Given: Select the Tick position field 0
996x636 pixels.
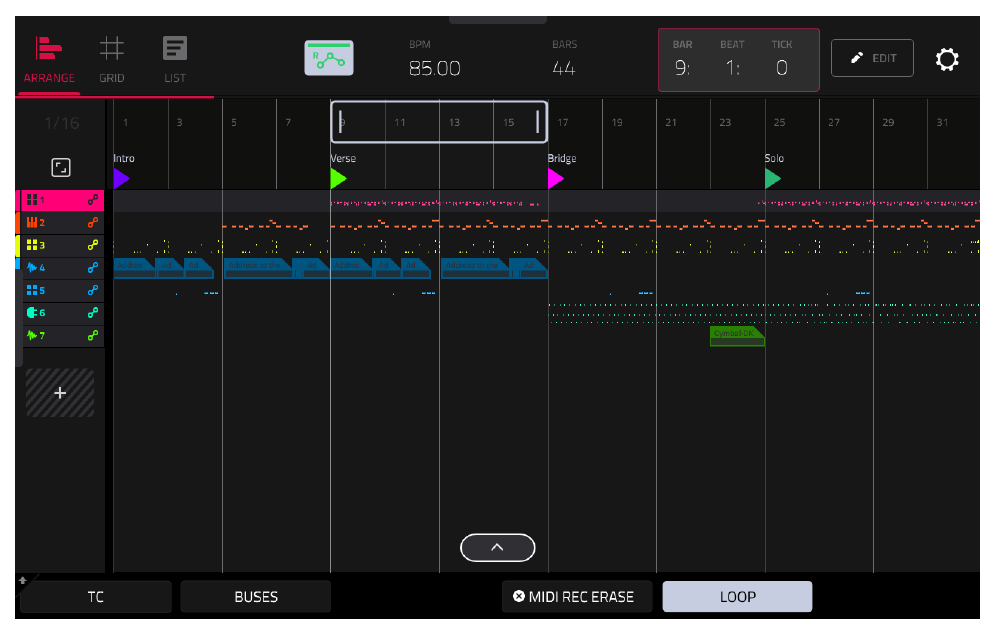Looking at the screenshot, I should [782, 67].
